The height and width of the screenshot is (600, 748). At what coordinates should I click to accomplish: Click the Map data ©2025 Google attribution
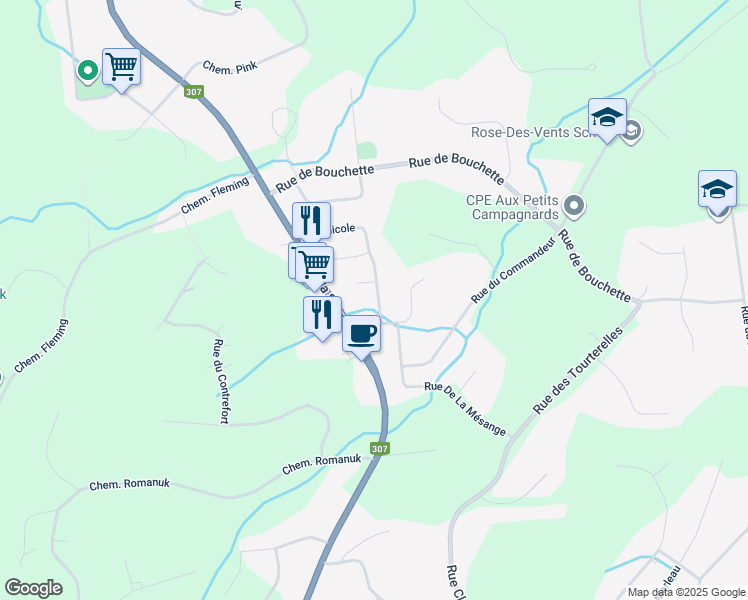(x=686, y=592)
